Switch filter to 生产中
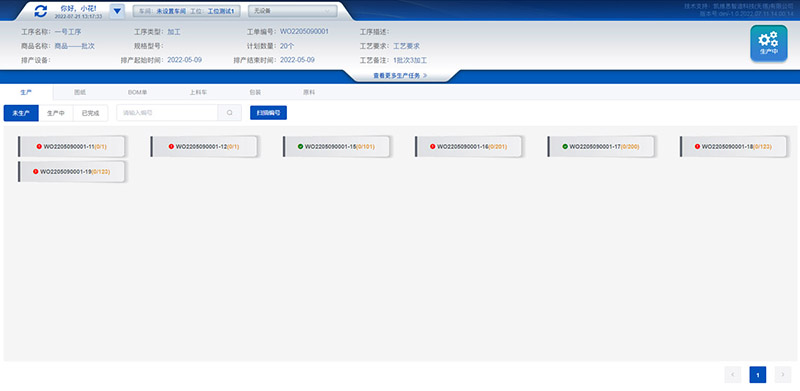The image size is (800, 391). pos(56,113)
